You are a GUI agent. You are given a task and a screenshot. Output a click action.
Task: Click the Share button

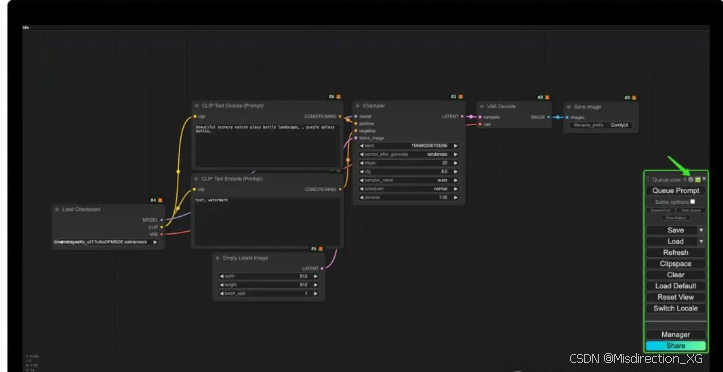[x=676, y=346]
